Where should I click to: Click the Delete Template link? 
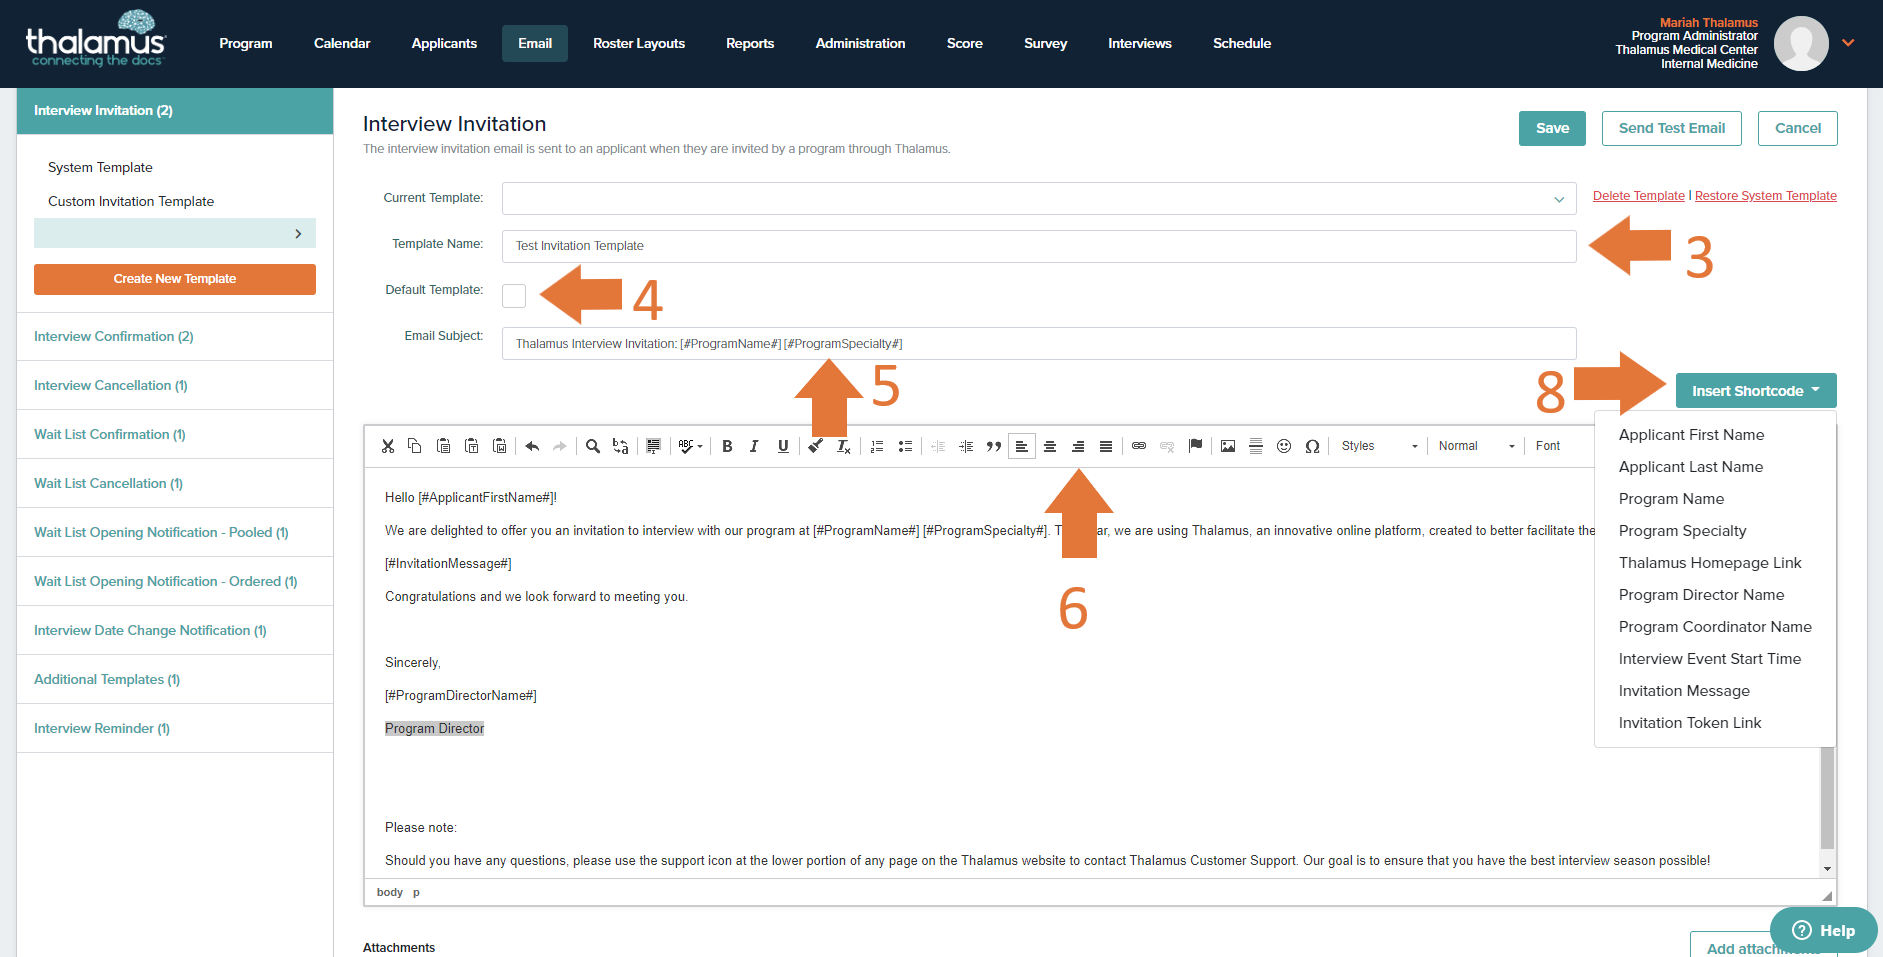pyautogui.click(x=1638, y=196)
